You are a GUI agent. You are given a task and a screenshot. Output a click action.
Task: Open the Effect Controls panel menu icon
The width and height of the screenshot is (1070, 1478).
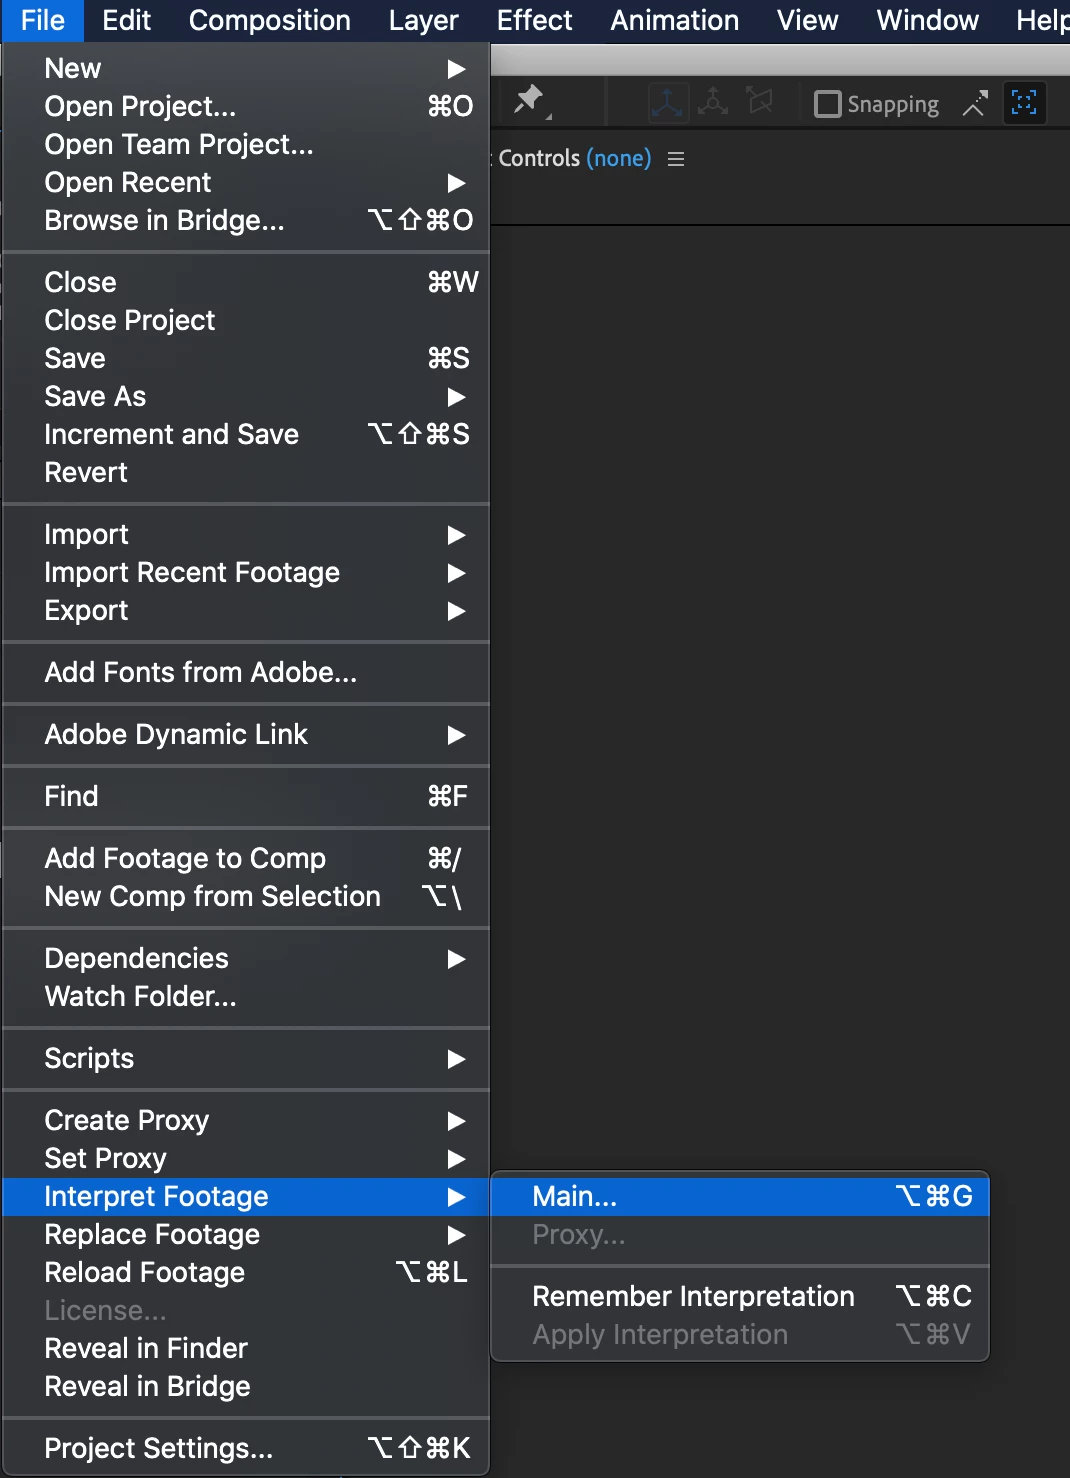pyautogui.click(x=676, y=159)
